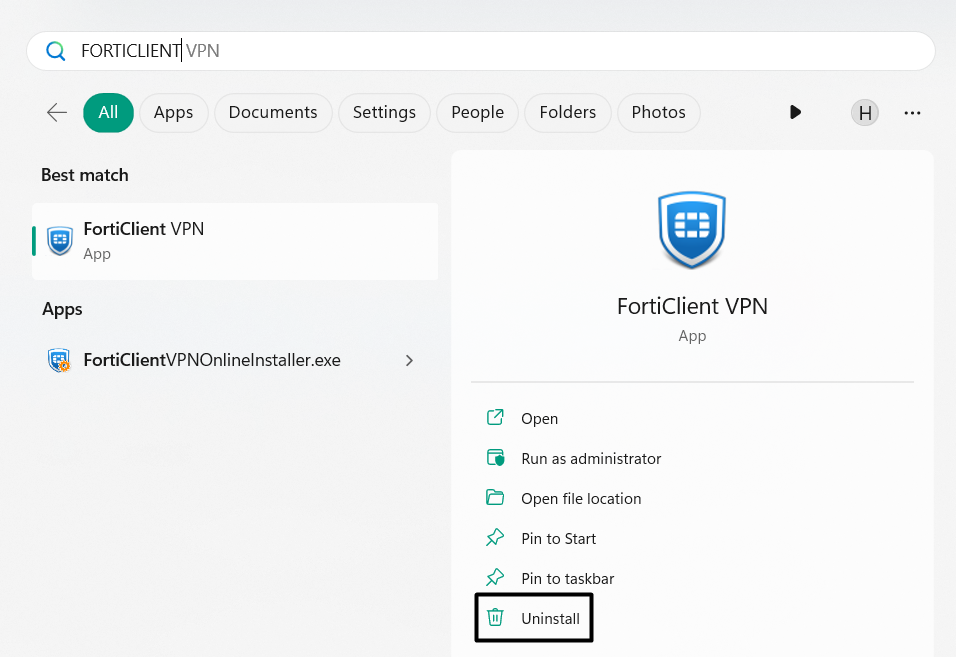Click inside the FORTICLIENT VPN search box
956x657 pixels.
tap(500, 51)
